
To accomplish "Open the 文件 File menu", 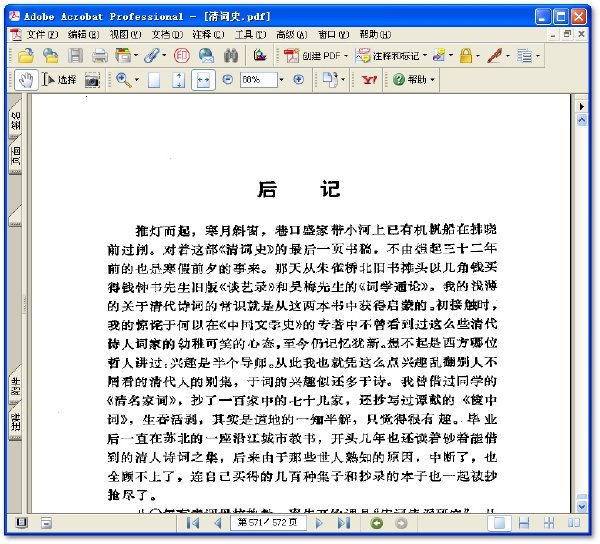I will click(x=42, y=35).
